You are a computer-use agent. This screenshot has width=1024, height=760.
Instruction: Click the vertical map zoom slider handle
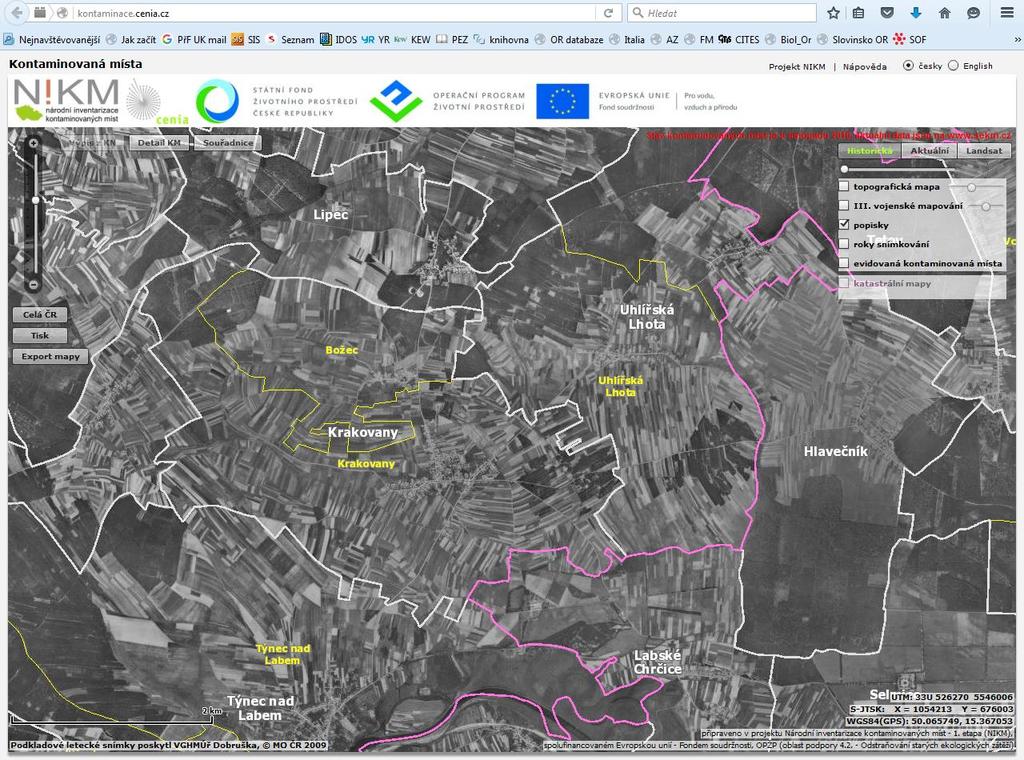click(35, 200)
